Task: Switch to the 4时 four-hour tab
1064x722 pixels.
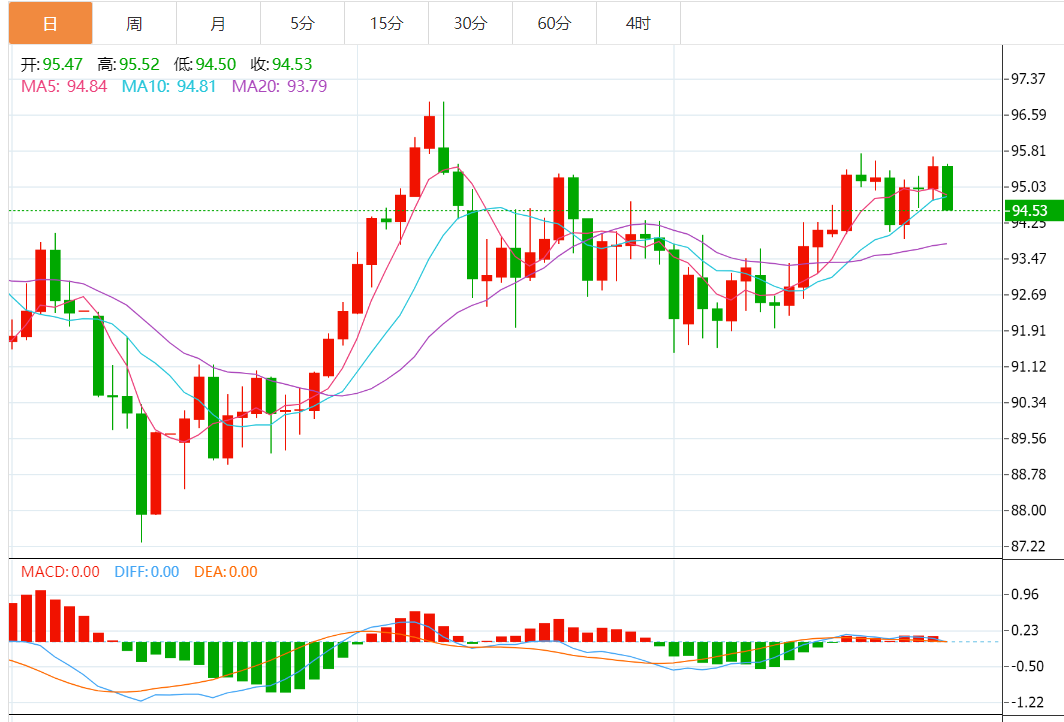Action: click(x=639, y=24)
